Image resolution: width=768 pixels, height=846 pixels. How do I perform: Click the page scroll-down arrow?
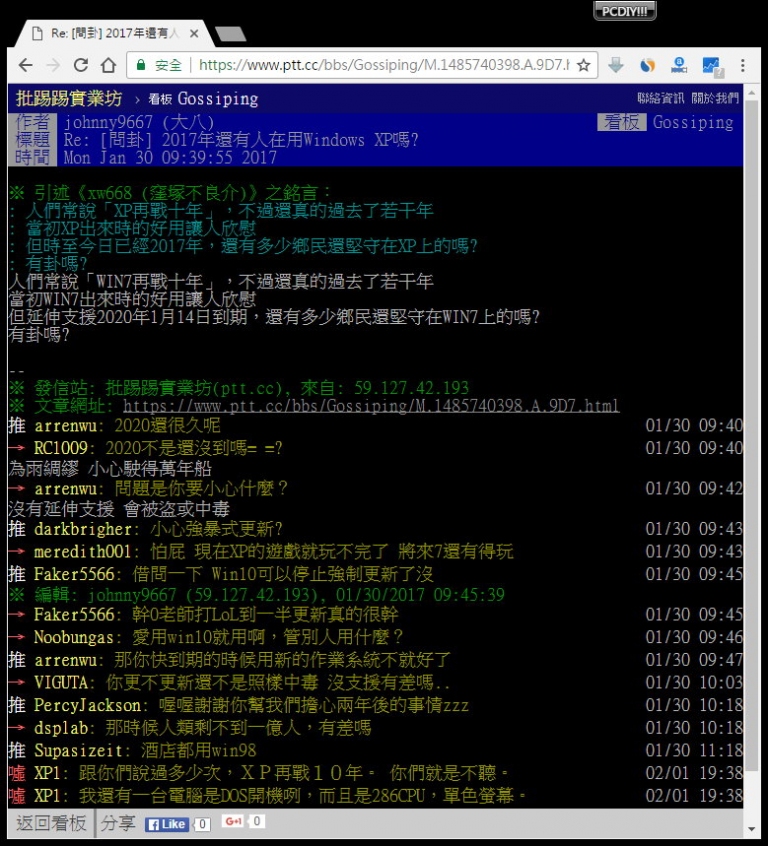pyautogui.click(x=752, y=829)
